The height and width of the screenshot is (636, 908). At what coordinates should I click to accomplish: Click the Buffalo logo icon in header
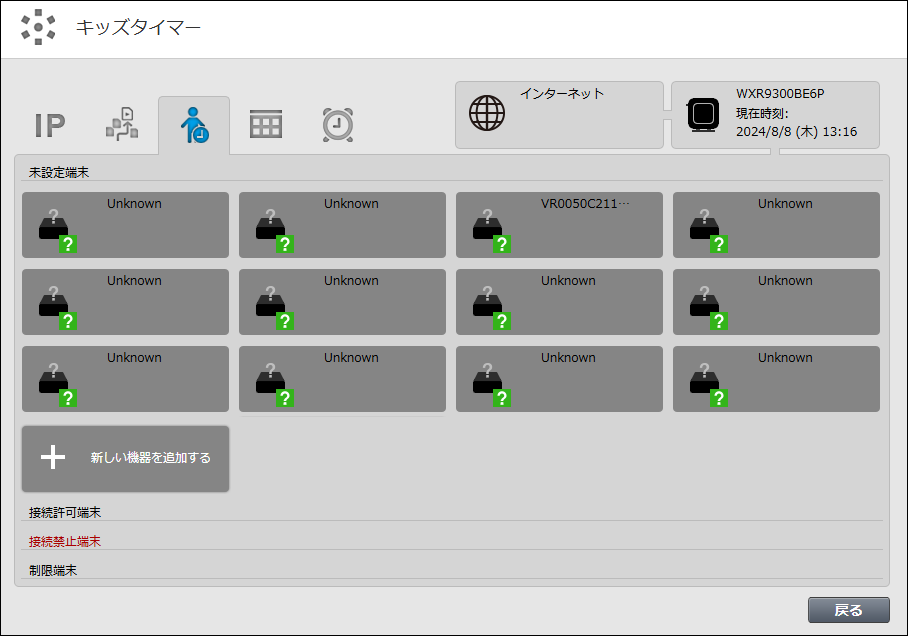coord(38,27)
